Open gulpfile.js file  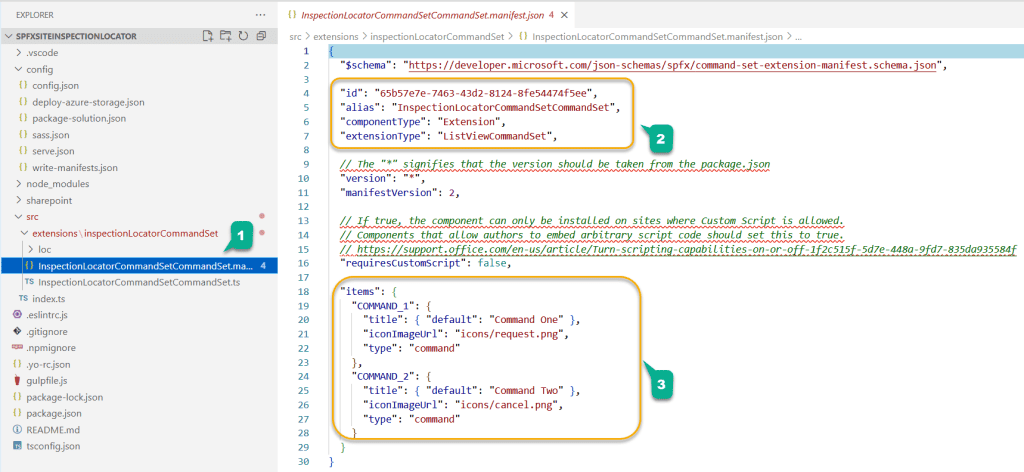click(46, 381)
